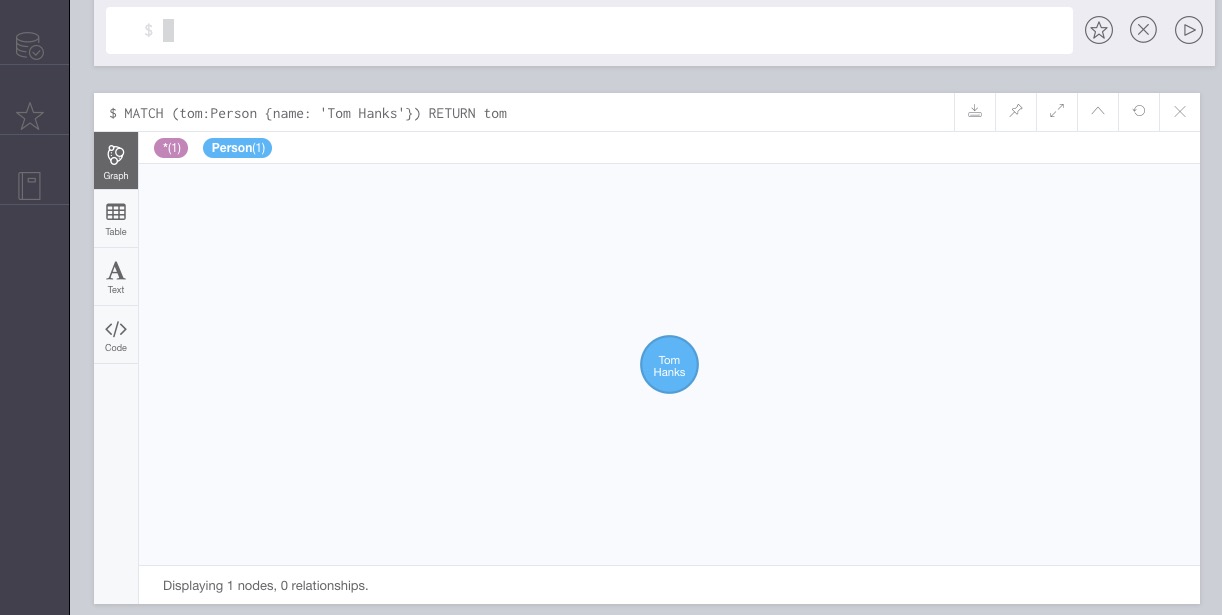Screen dimensions: 1222x615
Task: Download the result using export icon
Action: 975,112
